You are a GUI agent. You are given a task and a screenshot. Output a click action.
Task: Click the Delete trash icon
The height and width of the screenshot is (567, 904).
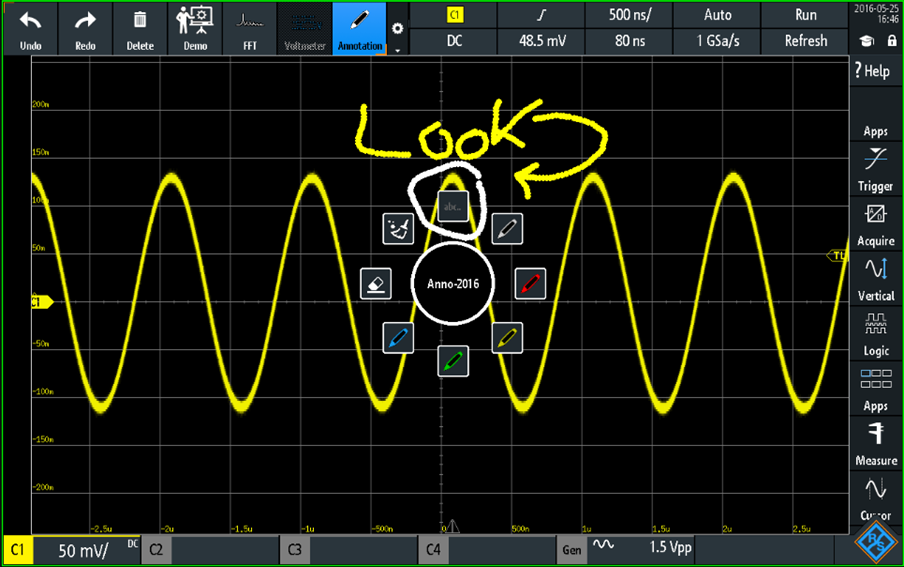(140, 28)
